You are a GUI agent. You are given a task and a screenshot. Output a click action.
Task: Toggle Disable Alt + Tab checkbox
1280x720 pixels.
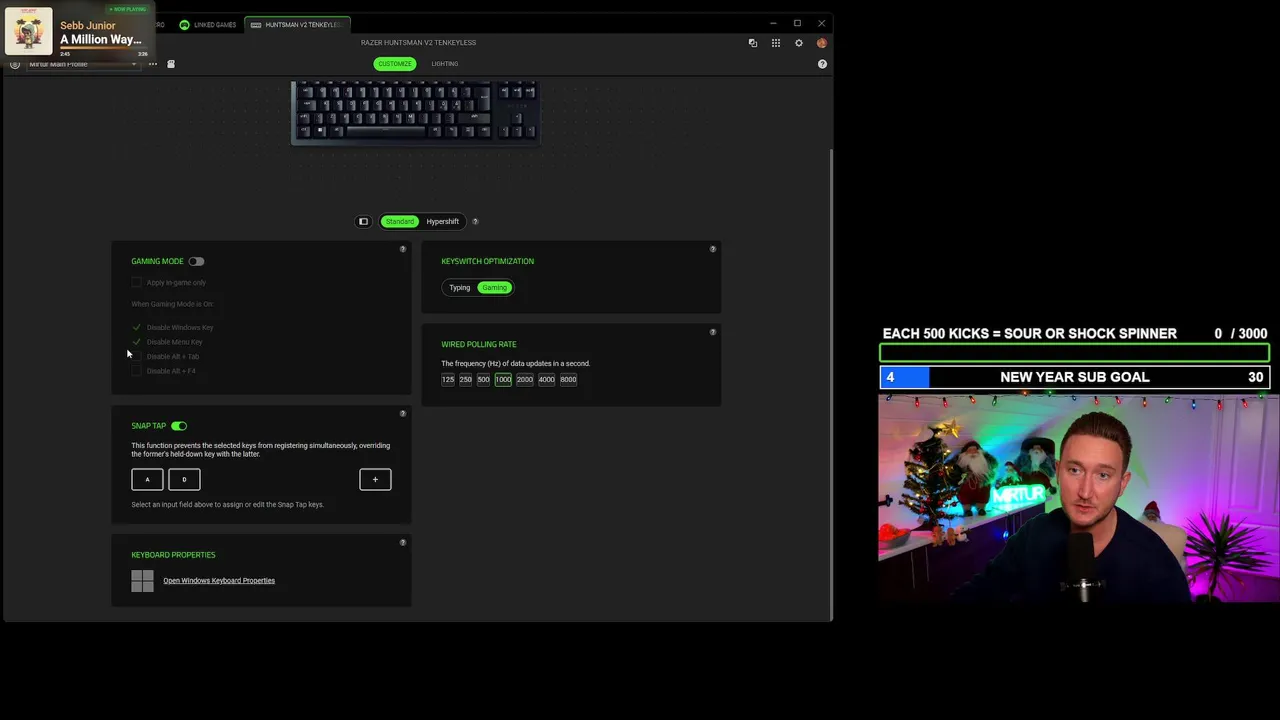point(137,356)
